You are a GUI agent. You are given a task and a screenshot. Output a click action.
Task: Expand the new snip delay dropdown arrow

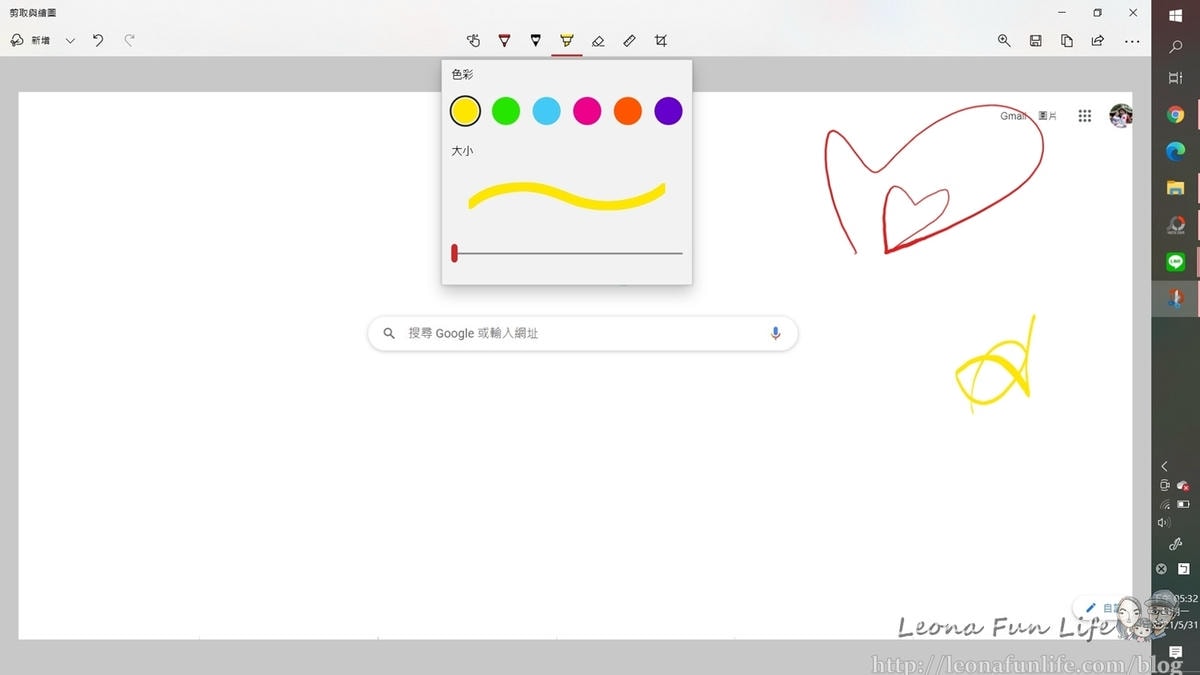[x=70, y=41]
